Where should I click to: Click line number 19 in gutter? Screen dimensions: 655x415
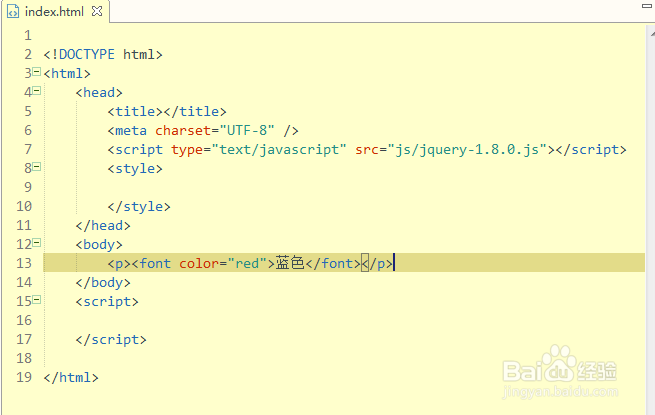pos(23,377)
